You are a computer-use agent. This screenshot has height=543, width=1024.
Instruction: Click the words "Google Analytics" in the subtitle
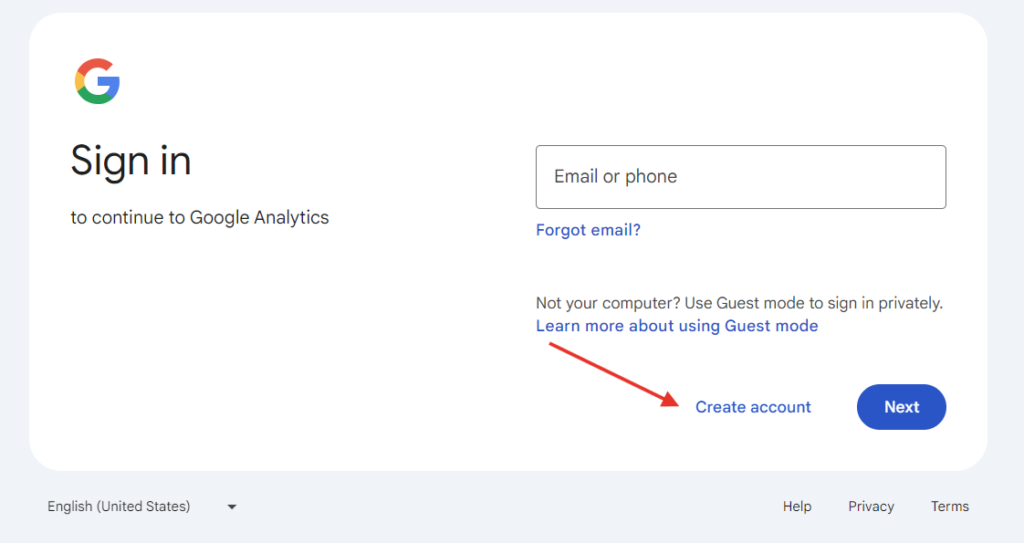click(x=259, y=218)
